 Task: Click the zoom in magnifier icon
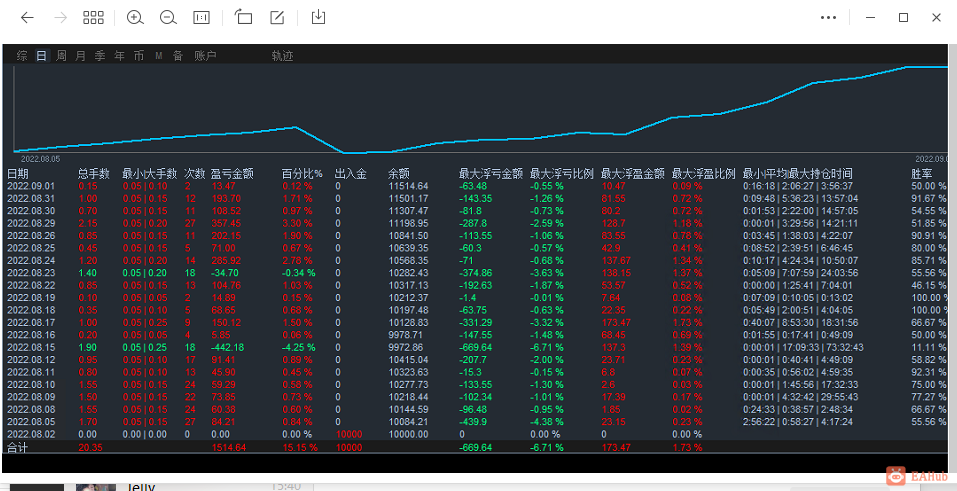tap(135, 18)
